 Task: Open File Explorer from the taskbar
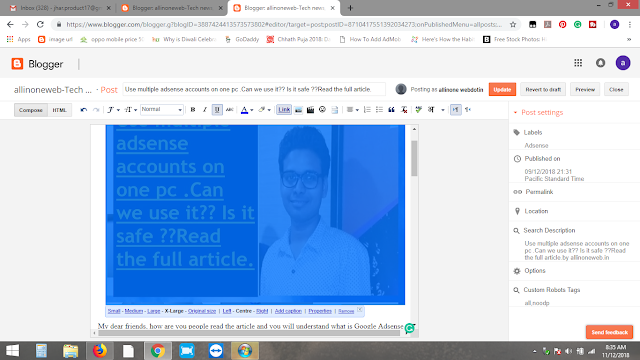[x=71, y=351]
